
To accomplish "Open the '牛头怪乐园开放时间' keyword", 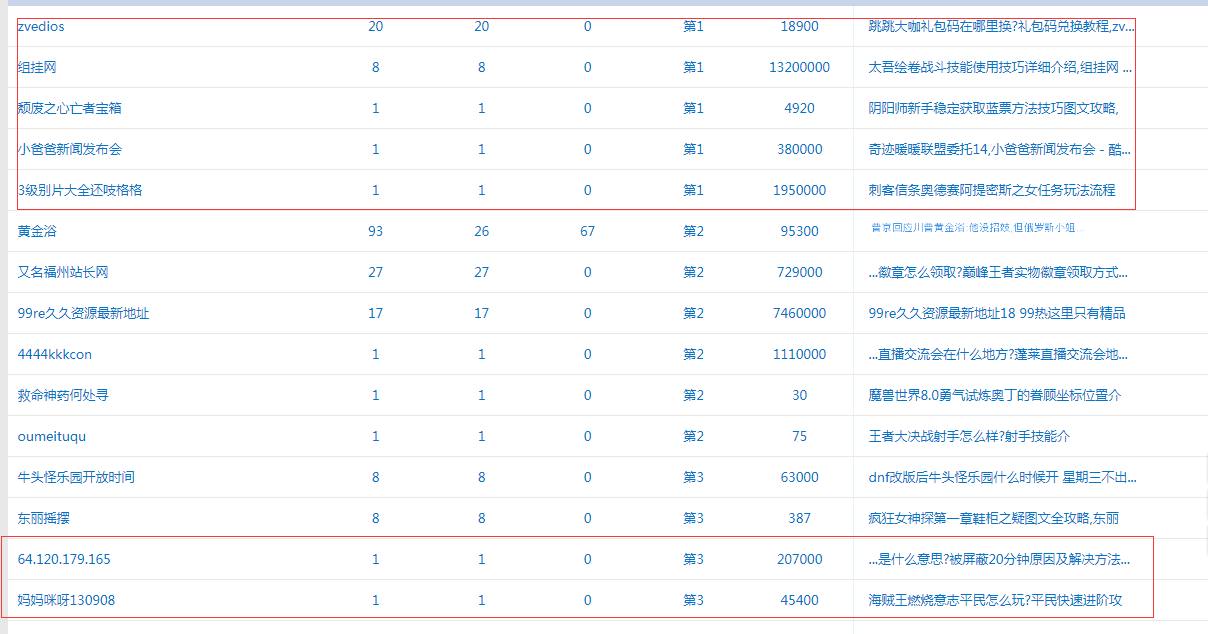I will pos(76,478).
